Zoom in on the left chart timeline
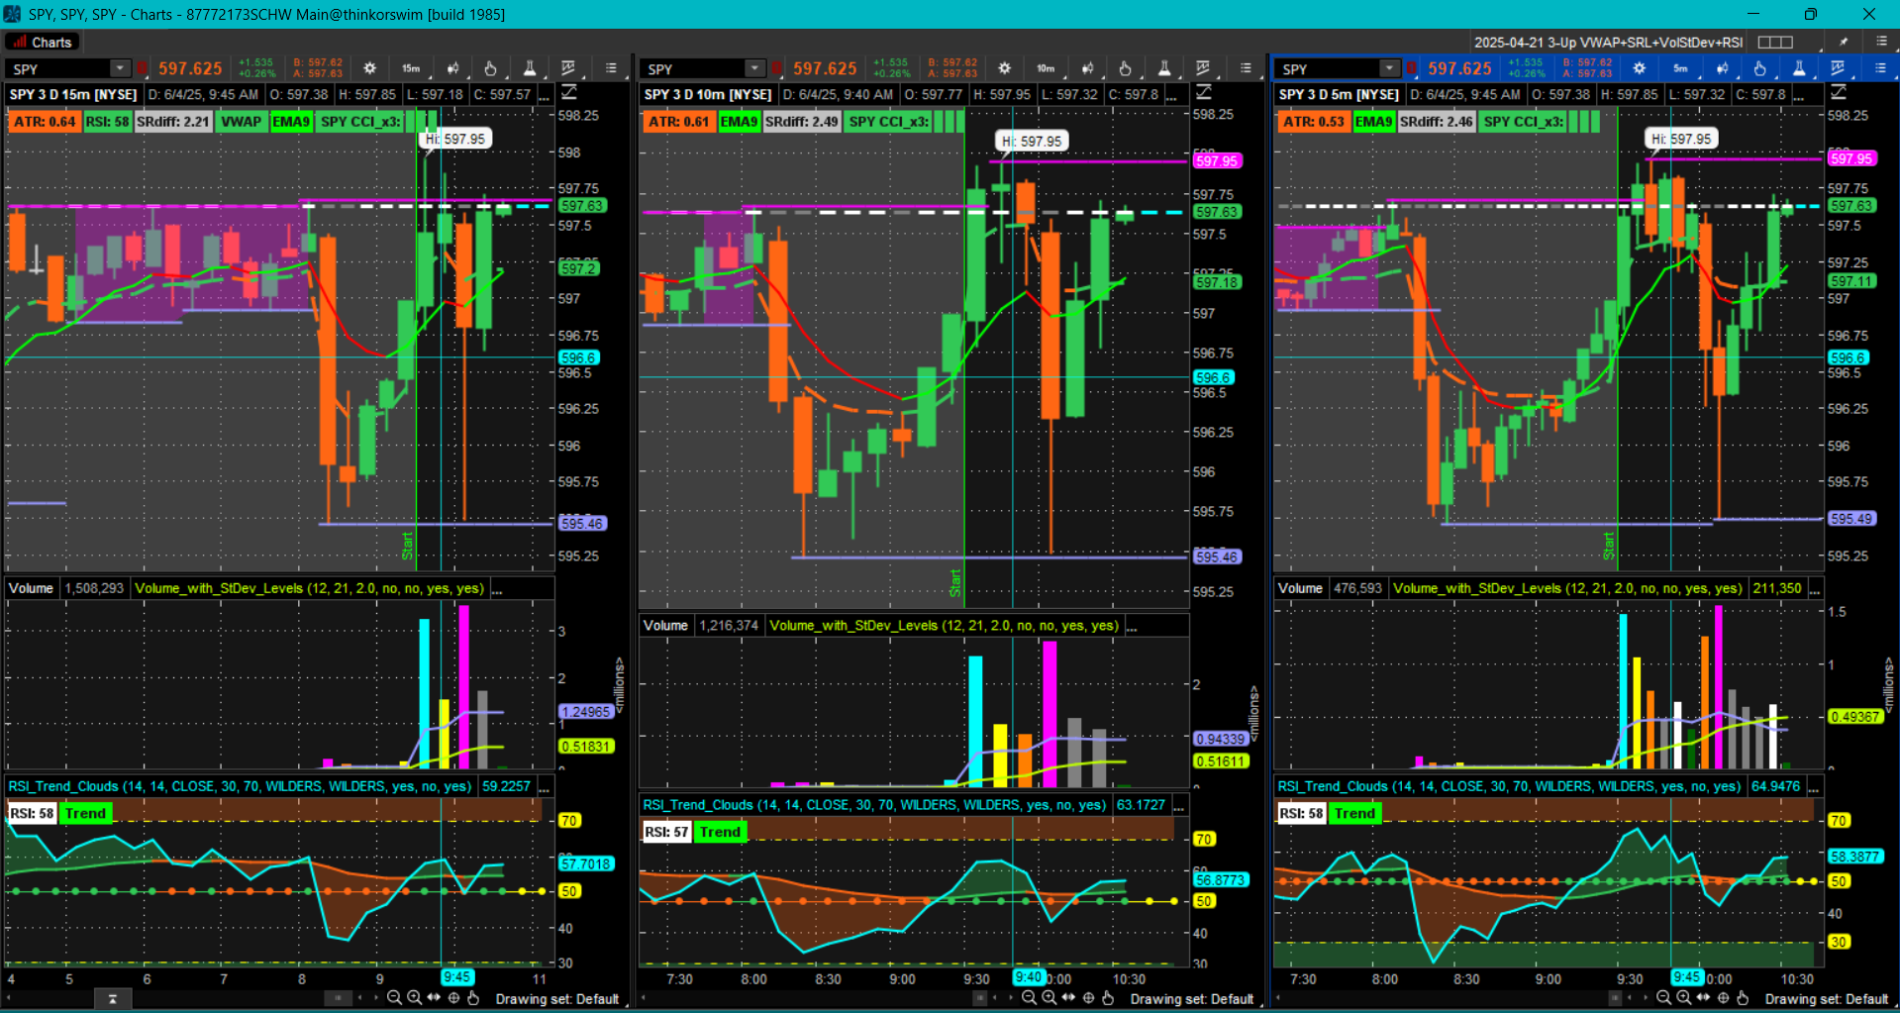1900x1013 pixels. click(414, 998)
